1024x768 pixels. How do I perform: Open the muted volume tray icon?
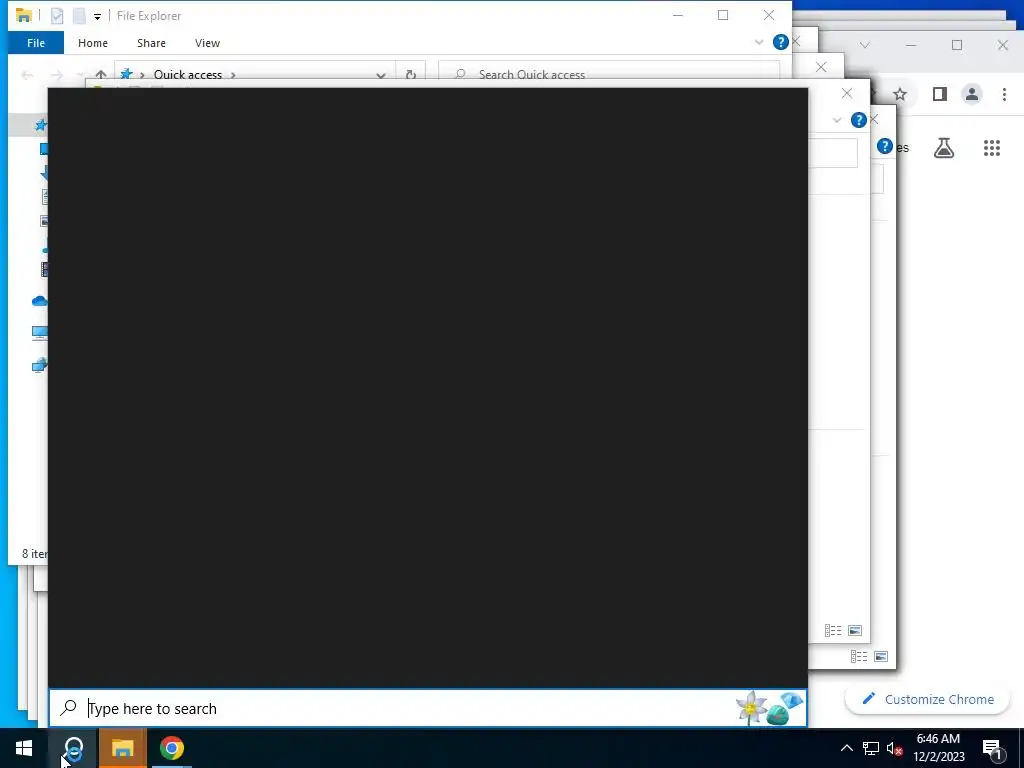894,748
